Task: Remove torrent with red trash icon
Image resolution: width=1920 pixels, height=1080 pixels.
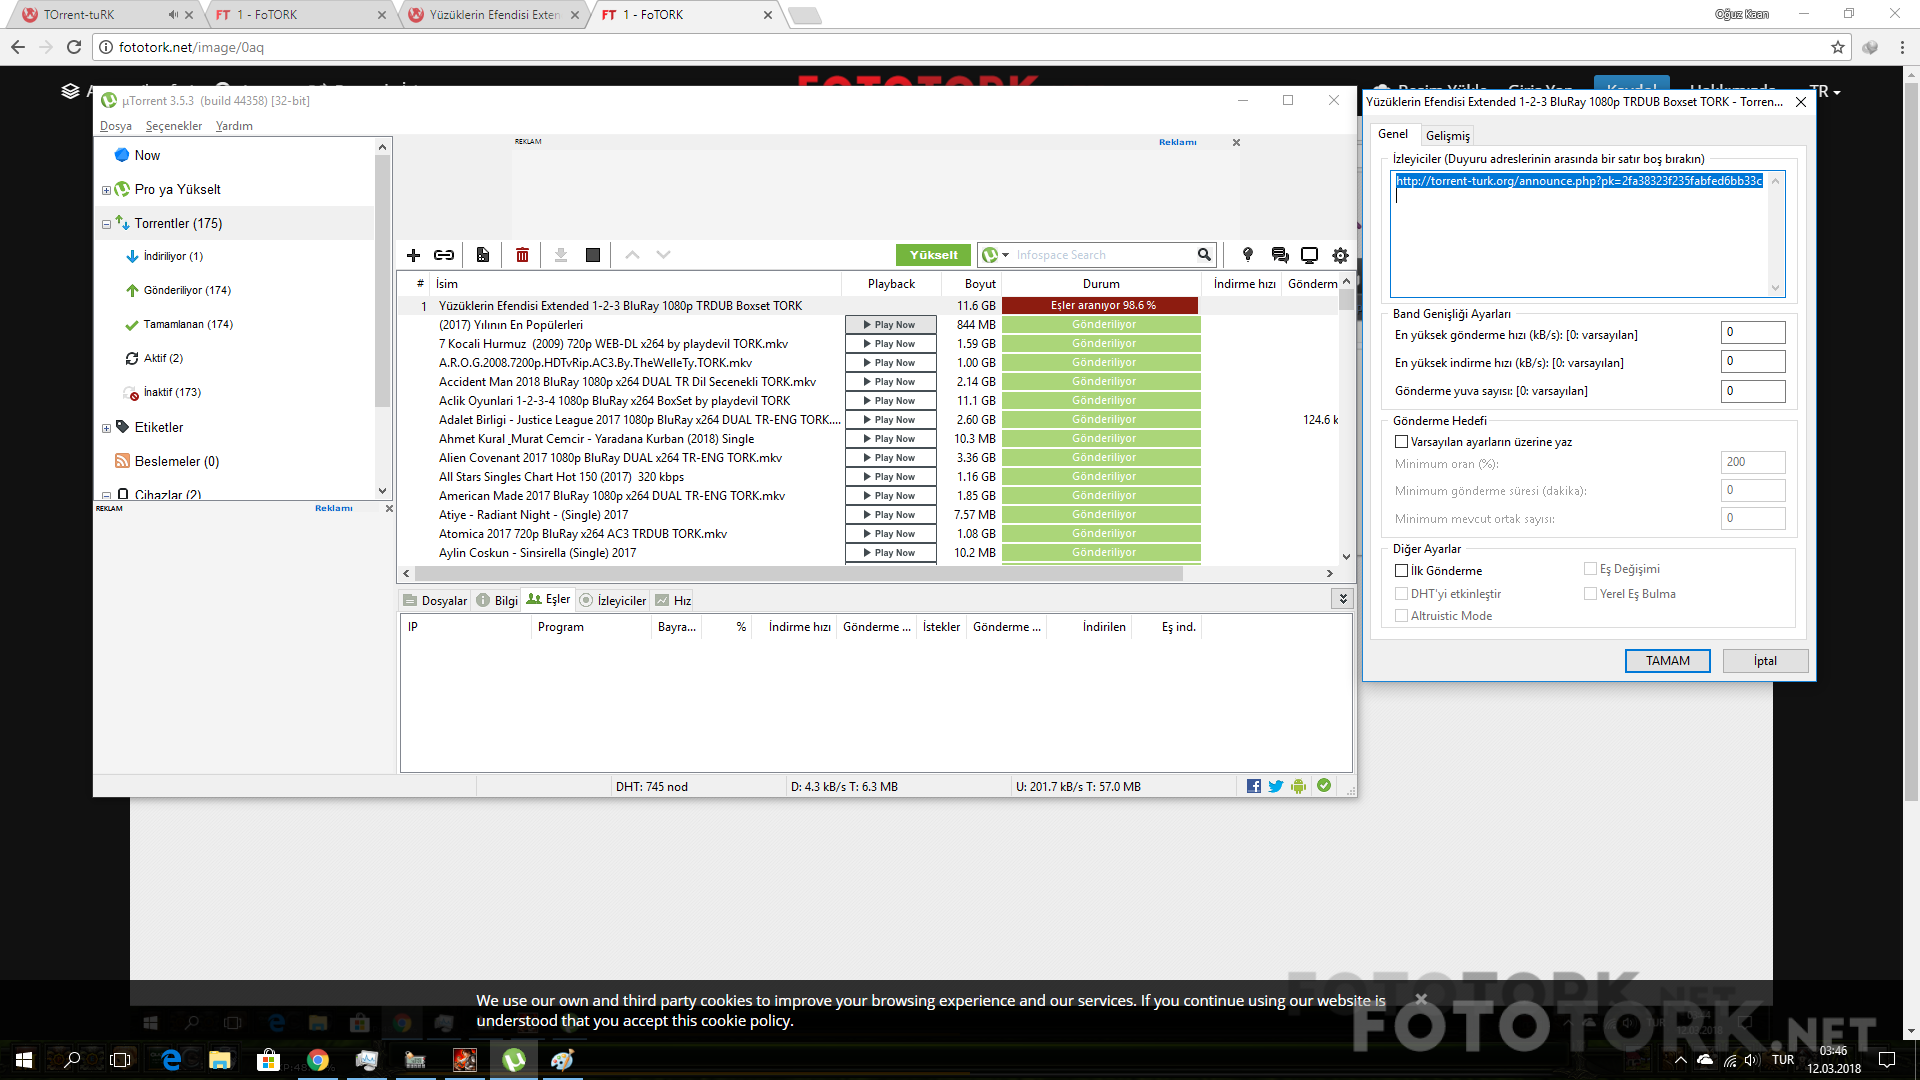Action: pyautogui.click(x=522, y=255)
